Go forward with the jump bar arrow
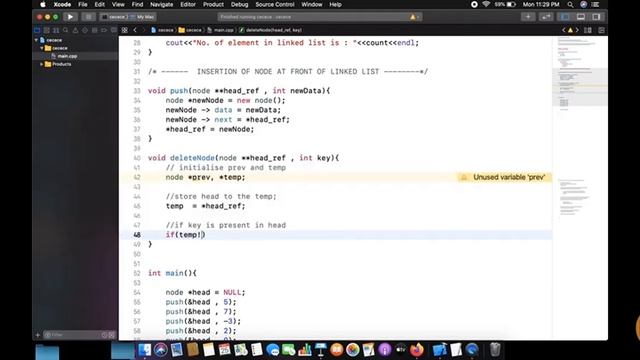640x360 pixels. point(143,30)
